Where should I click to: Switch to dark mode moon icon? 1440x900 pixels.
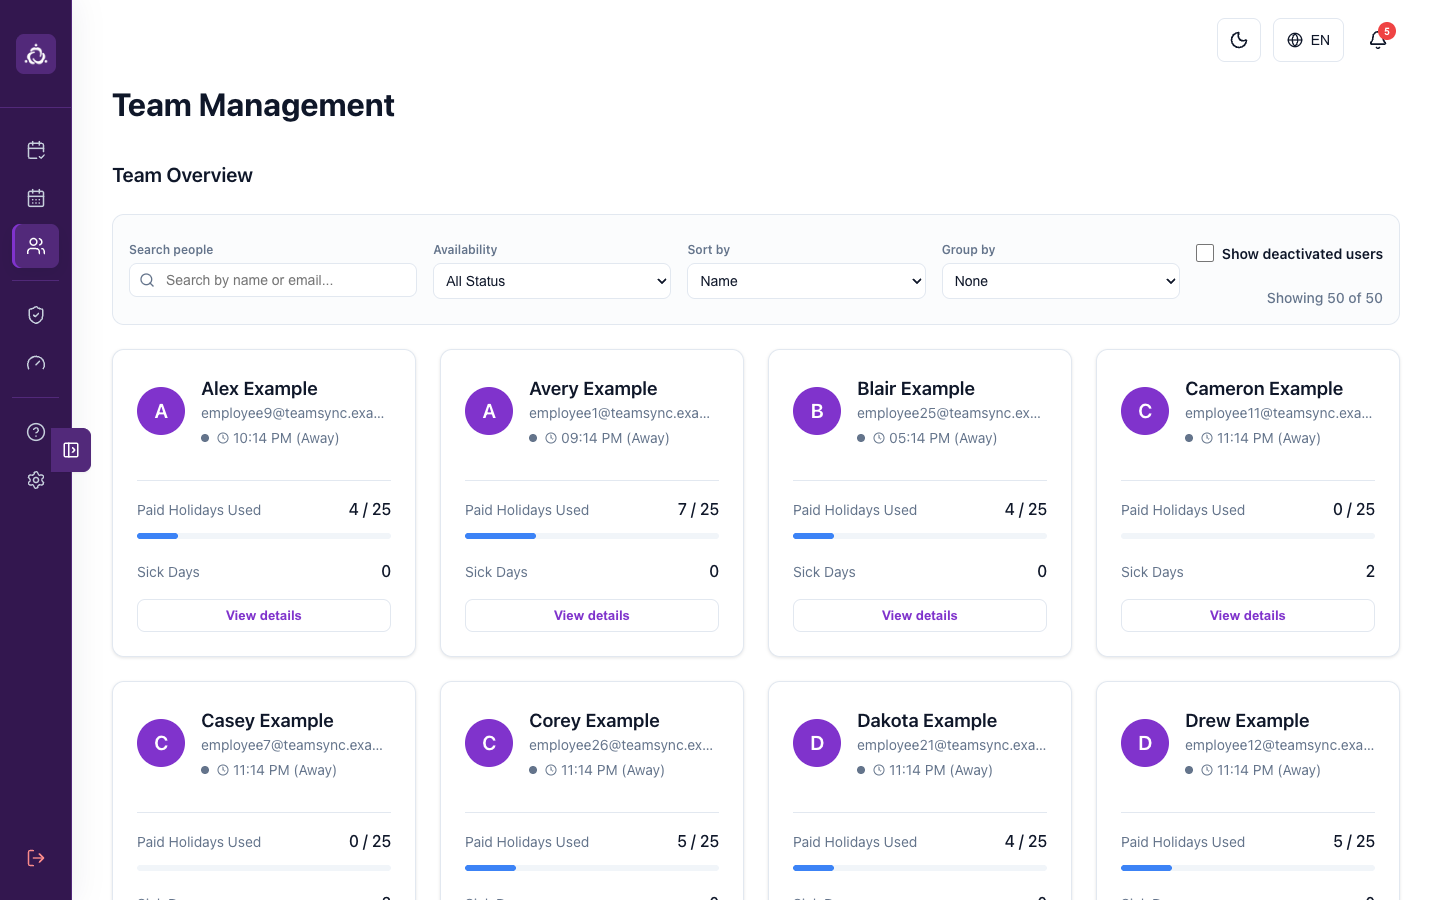click(1239, 40)
